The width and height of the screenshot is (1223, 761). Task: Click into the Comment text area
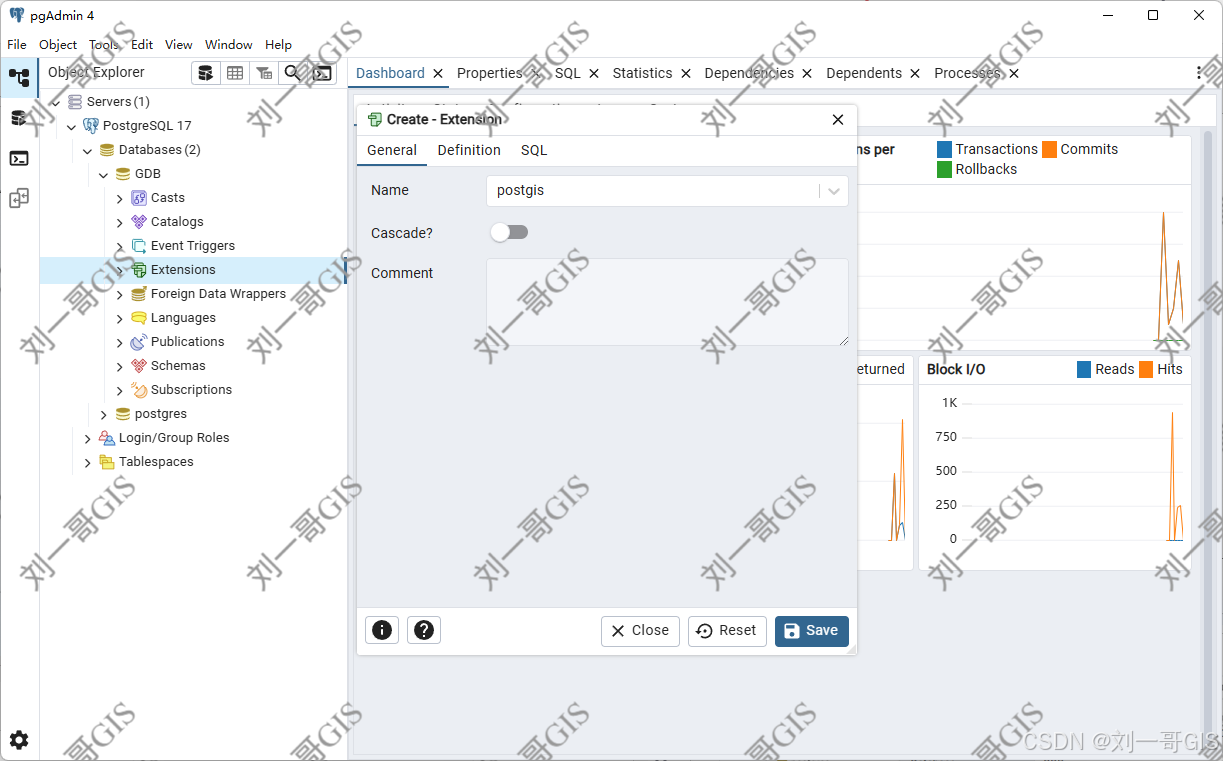[x=667, y=302]
